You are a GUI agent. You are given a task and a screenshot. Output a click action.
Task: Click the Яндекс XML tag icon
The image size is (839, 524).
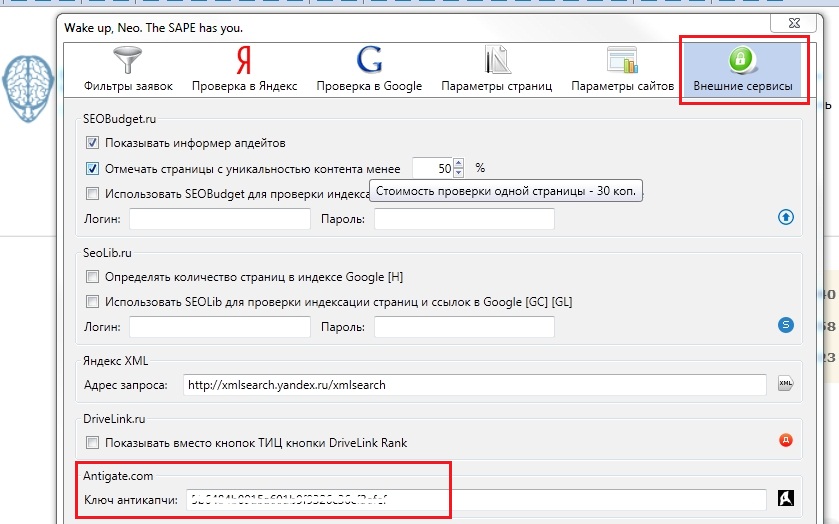785,383
